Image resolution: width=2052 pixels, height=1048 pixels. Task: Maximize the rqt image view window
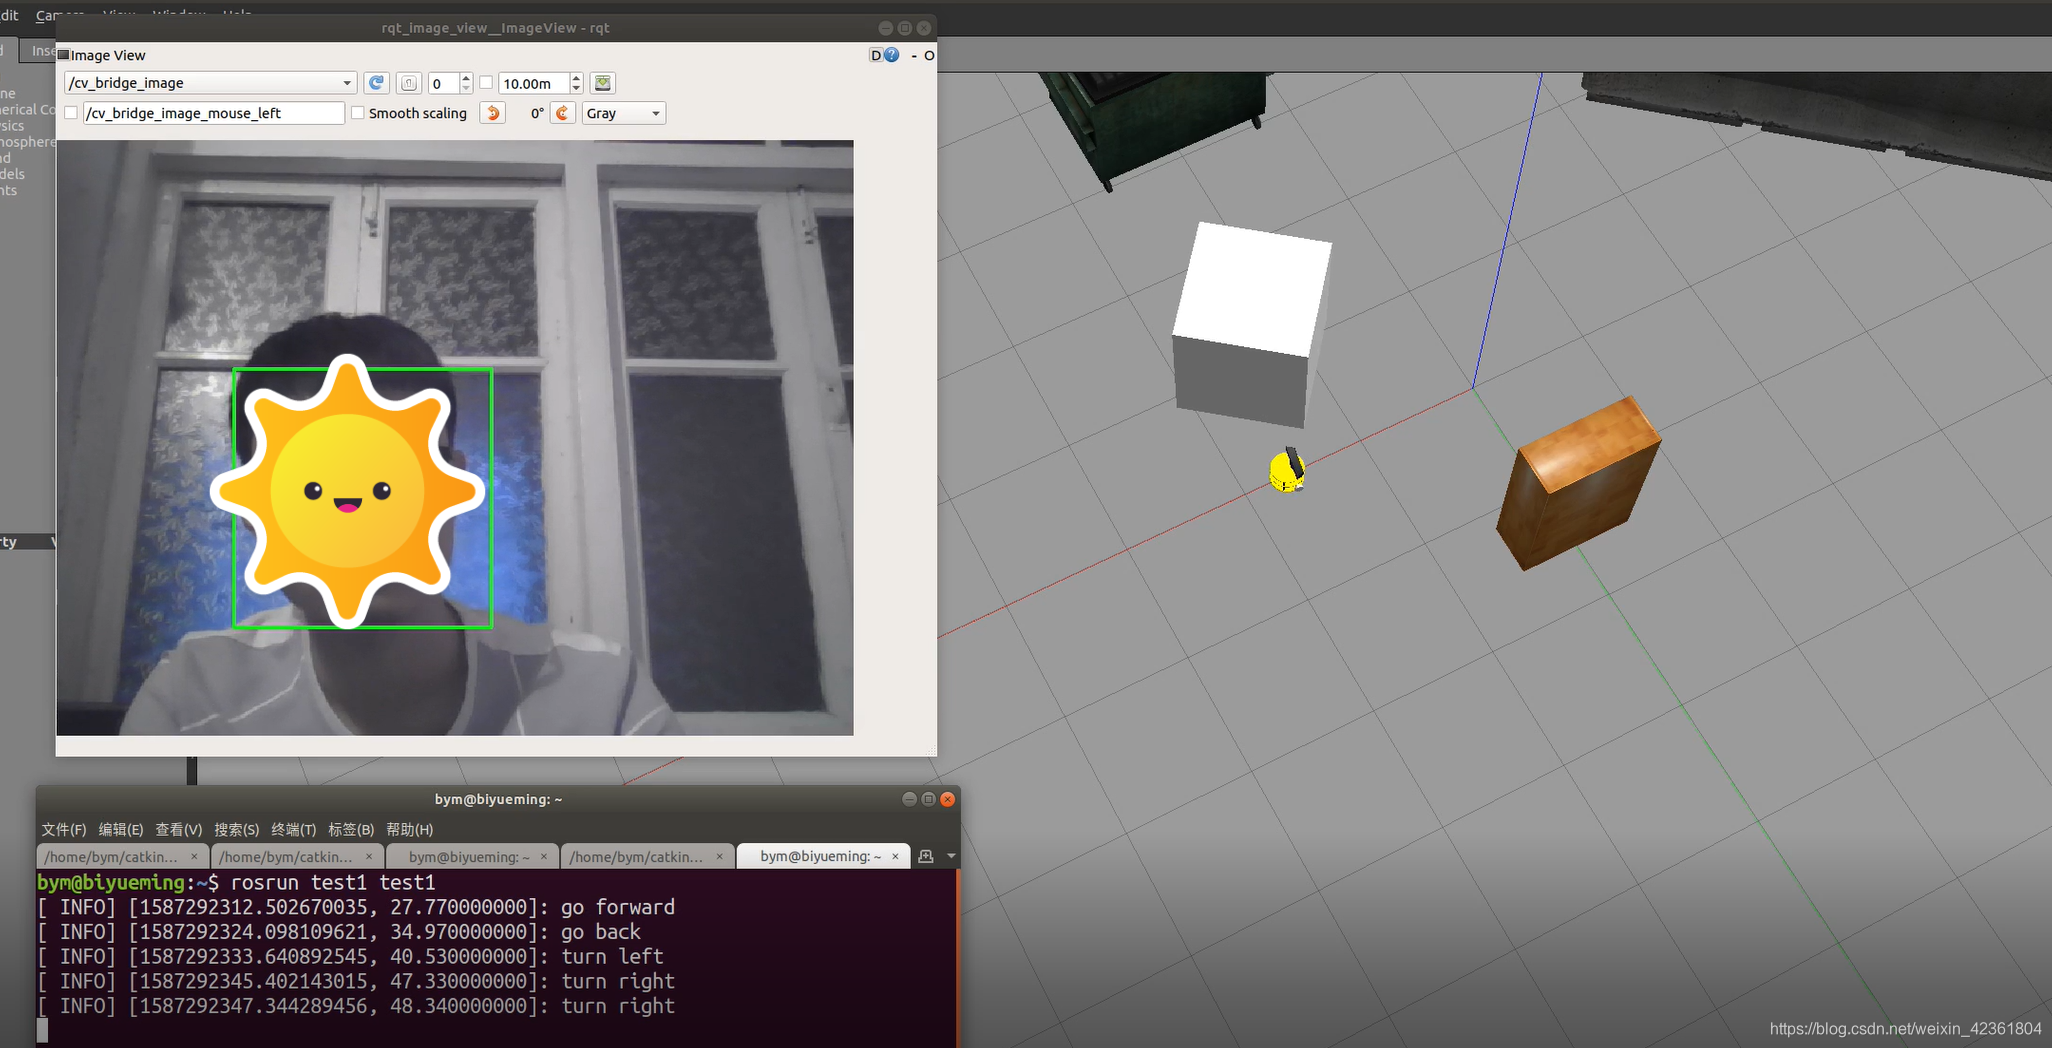pyautogui.click(x=905, y=28)
